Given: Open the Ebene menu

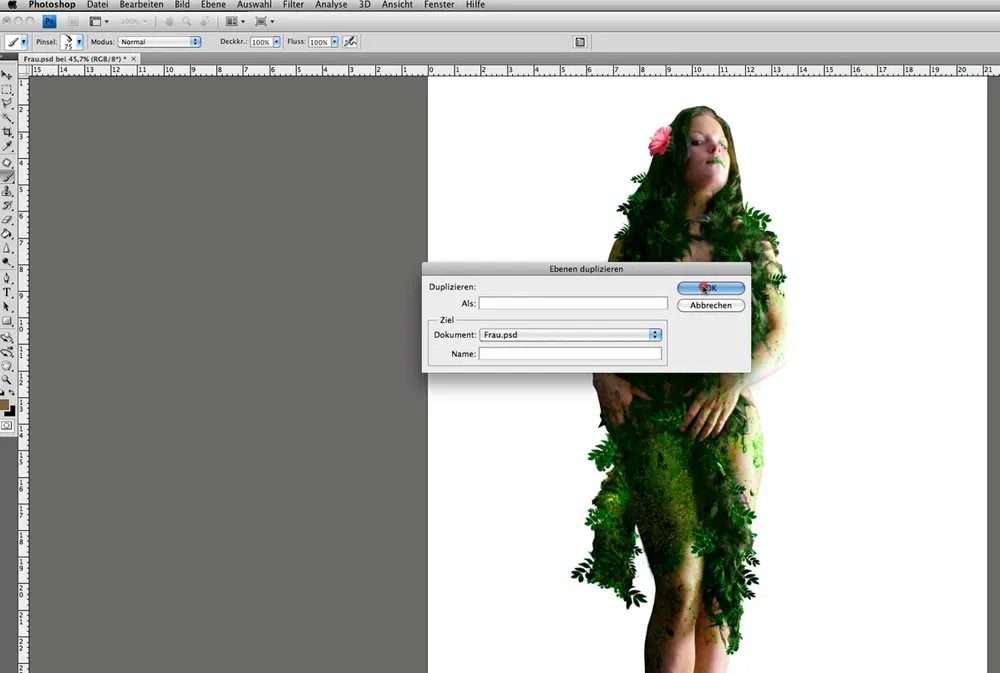Looking at the screenshot, I should [213, 4].
